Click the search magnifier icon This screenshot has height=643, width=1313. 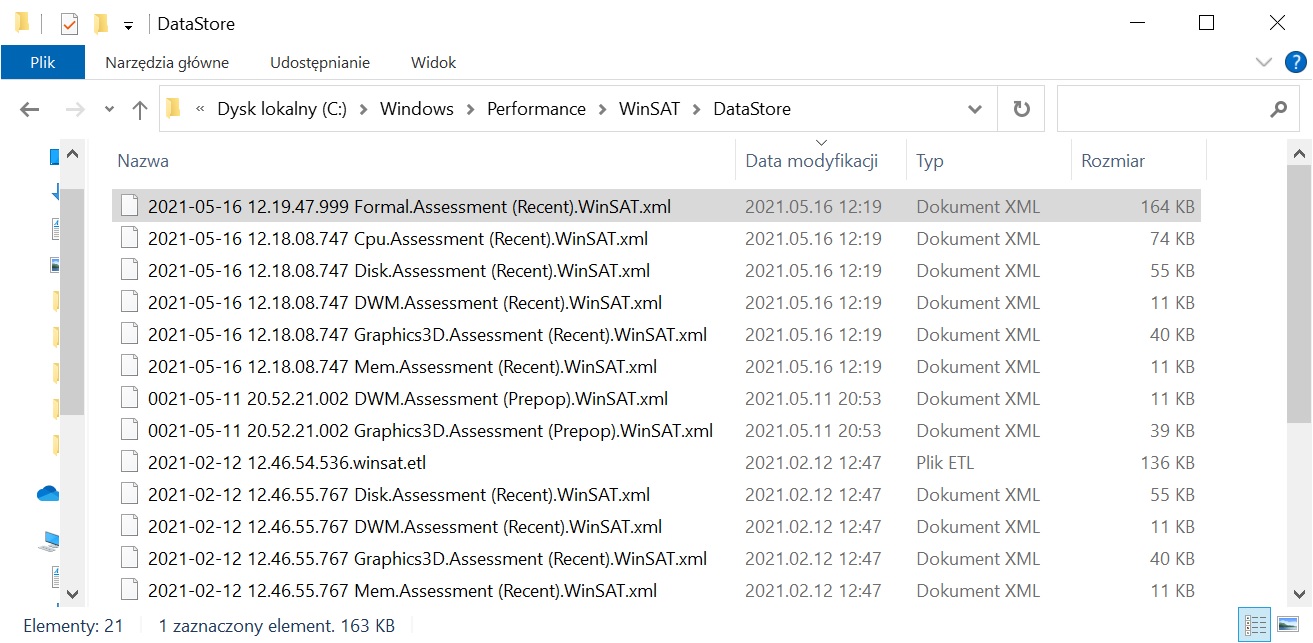[1279, 109]
